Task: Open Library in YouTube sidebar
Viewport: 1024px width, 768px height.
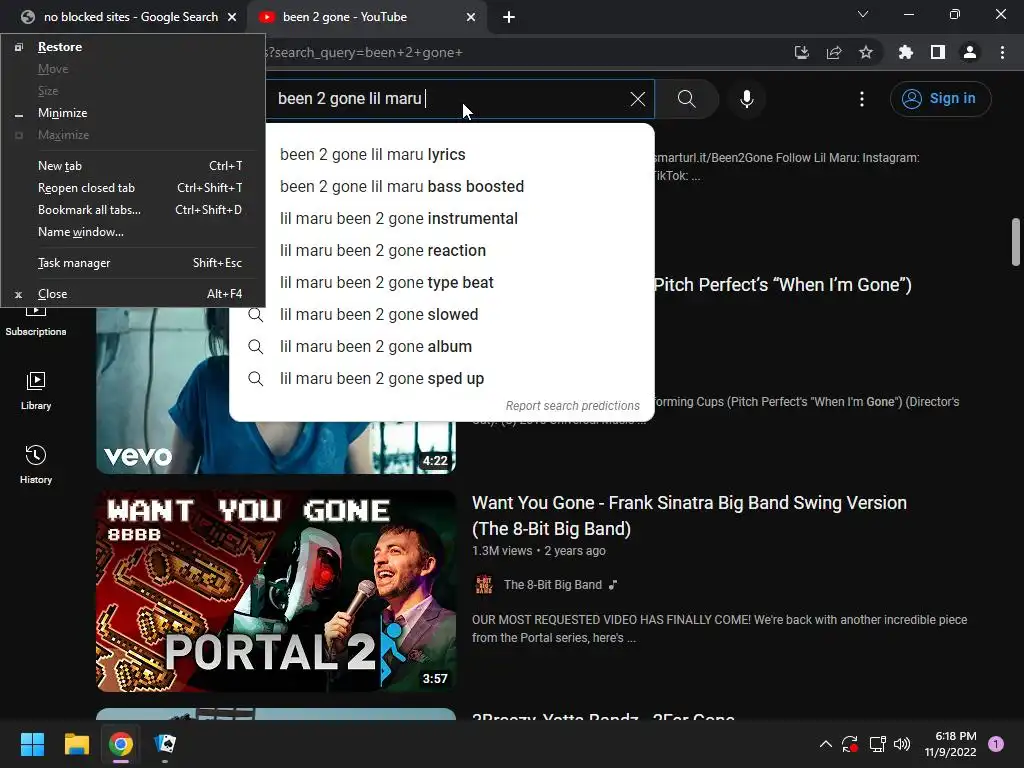Action: [x=36, y=391]
